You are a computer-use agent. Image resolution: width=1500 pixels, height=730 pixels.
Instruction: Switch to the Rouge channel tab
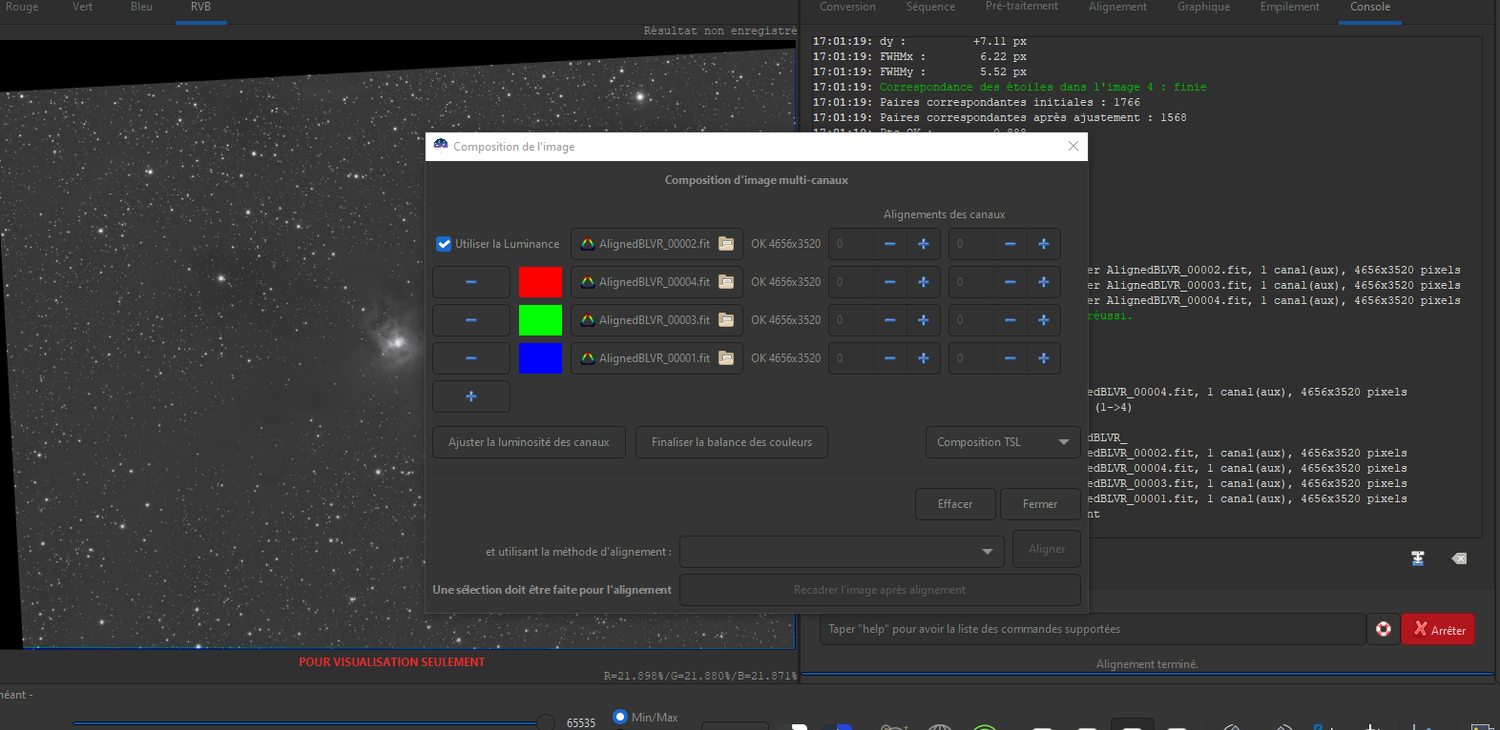coord(22,8)
